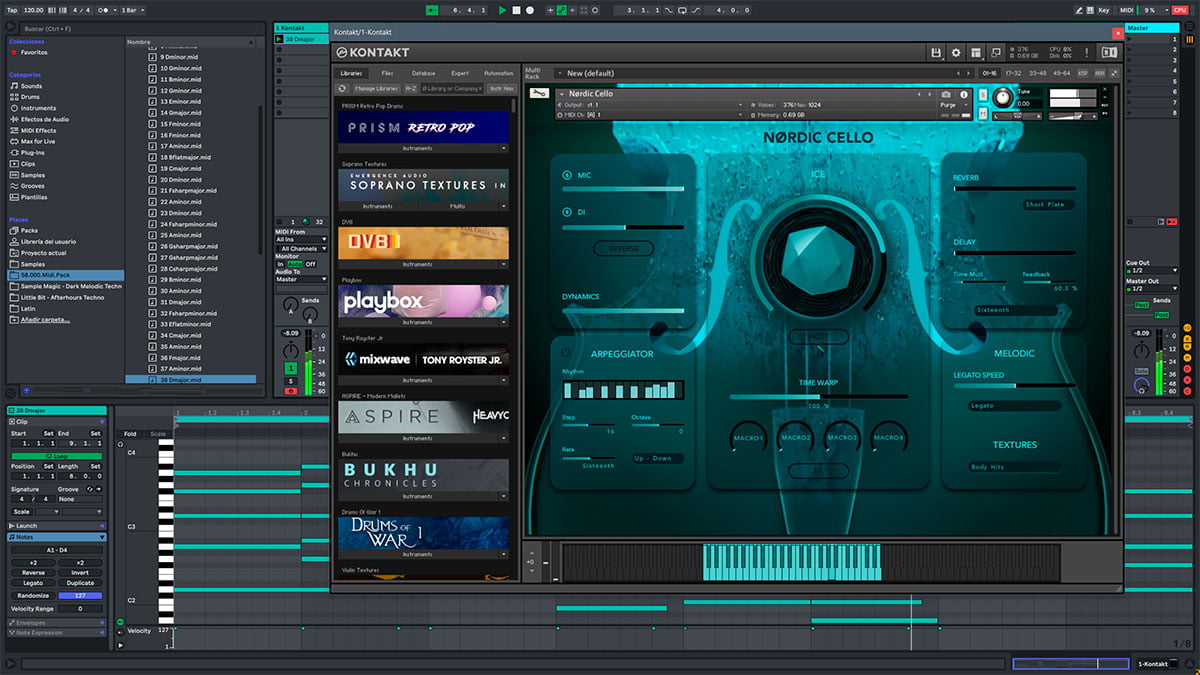Toggle Kontakt KSP rack button
Screen dimensions: 1200x675
click(1082, 73)
